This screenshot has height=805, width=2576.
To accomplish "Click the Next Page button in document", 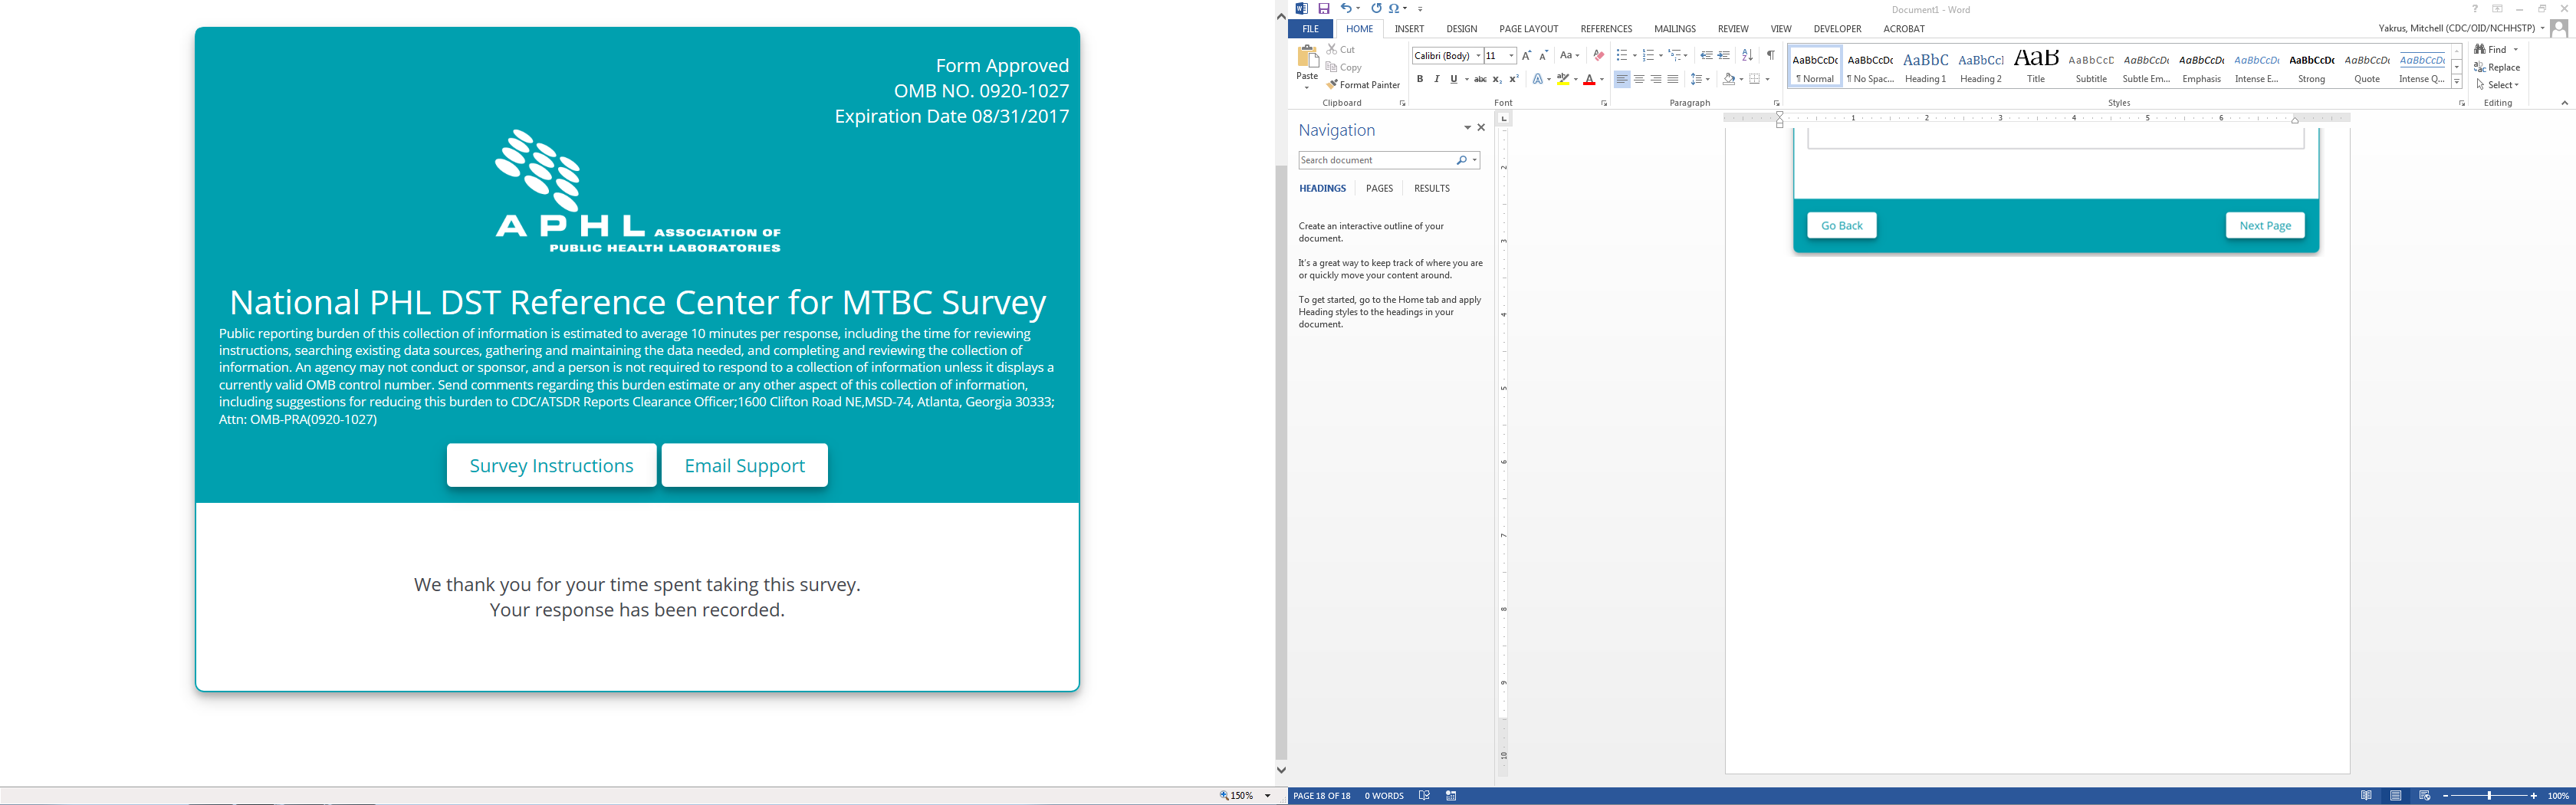I will tap(2265, 226).
